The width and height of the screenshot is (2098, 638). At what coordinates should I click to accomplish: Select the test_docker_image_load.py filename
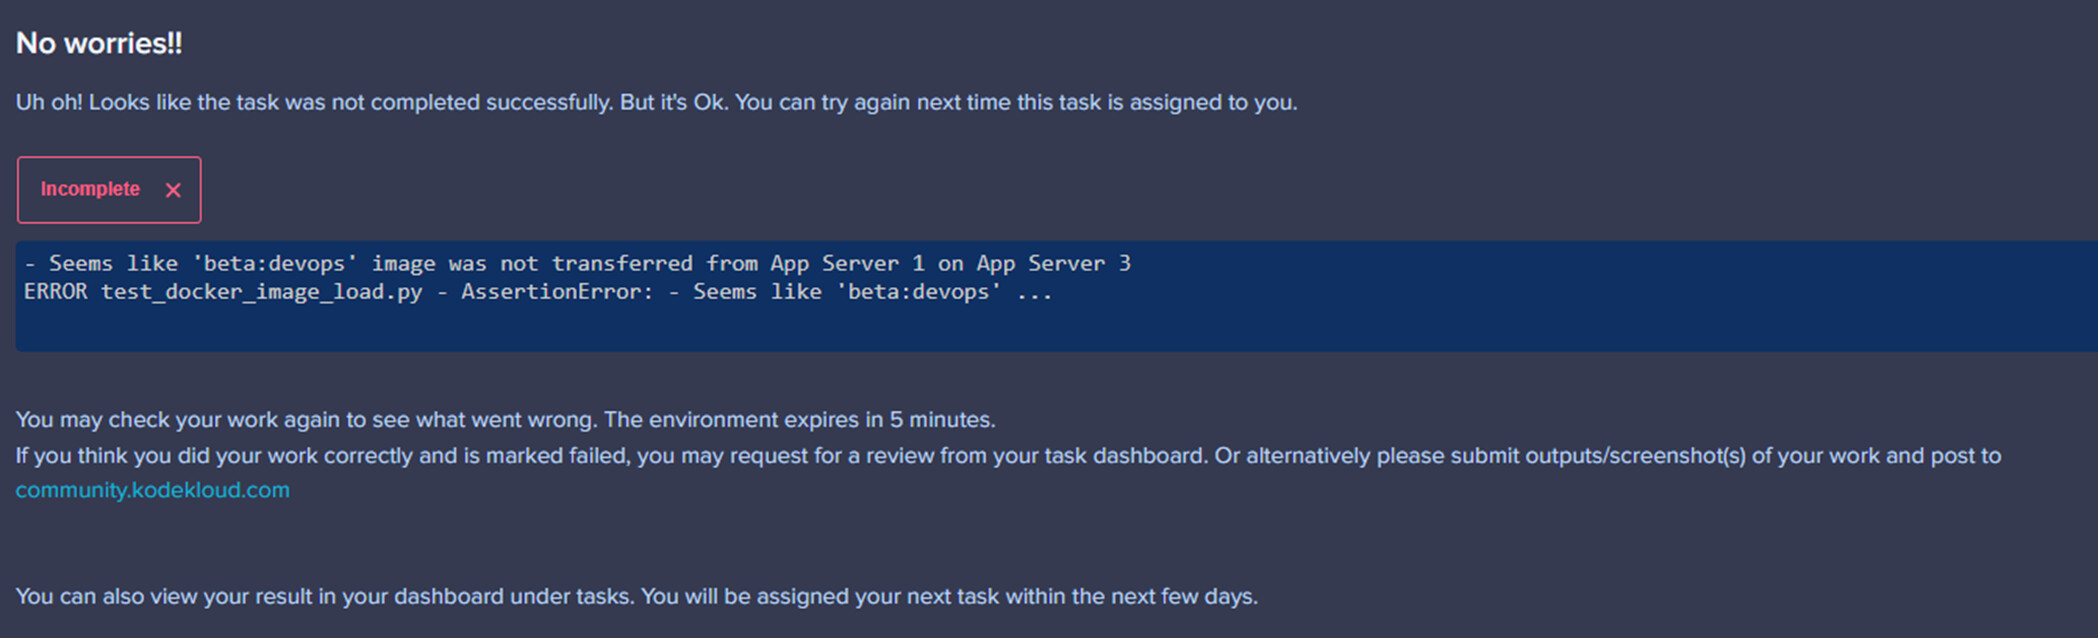click(261, 292)
